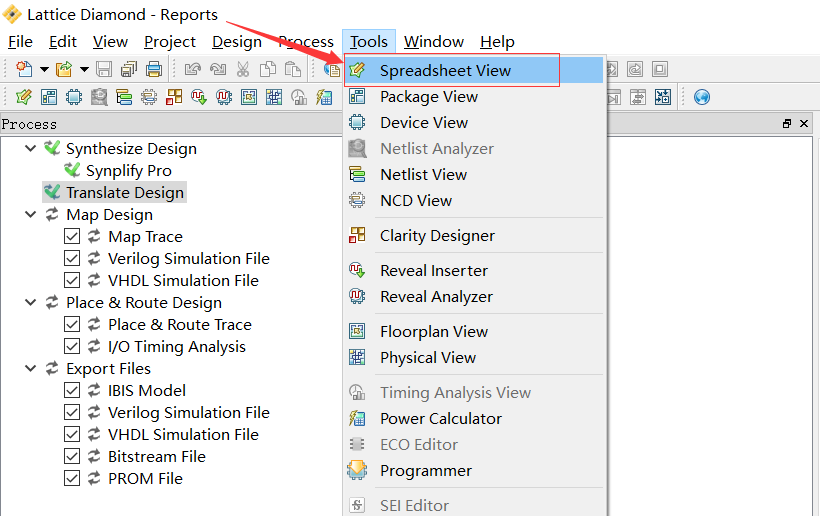Screen dimensions: 820x516
Task: Open Physical View from the toolbar icon
Action: [x=274, y=97]
